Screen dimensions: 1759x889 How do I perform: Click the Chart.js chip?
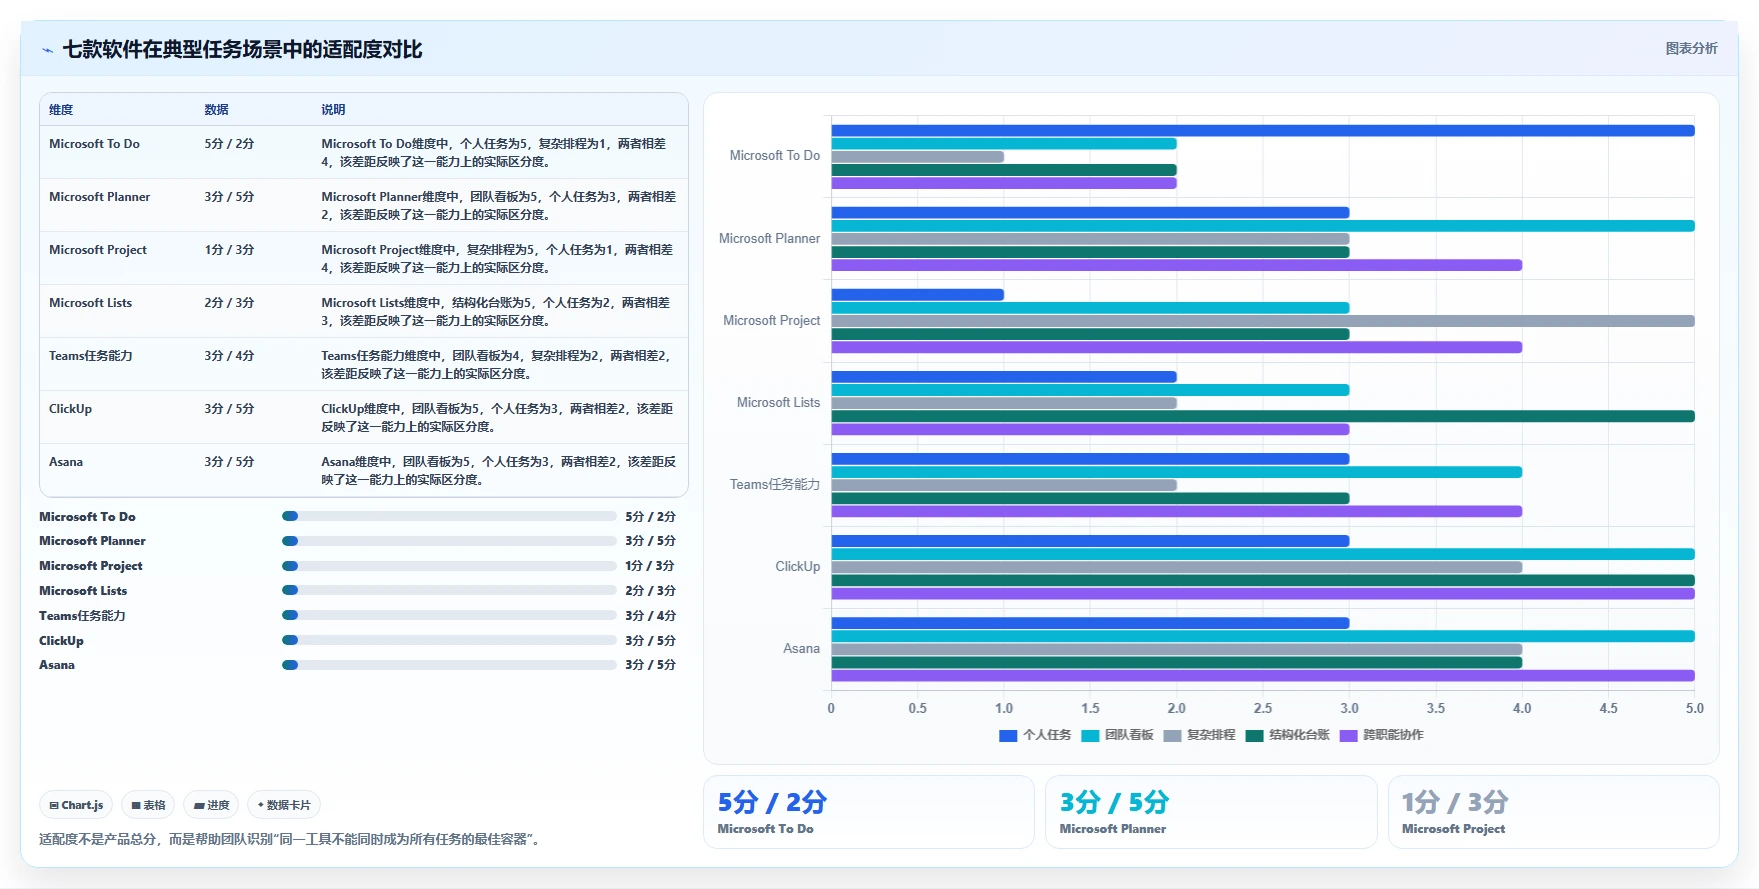click(x=76, y=805)
